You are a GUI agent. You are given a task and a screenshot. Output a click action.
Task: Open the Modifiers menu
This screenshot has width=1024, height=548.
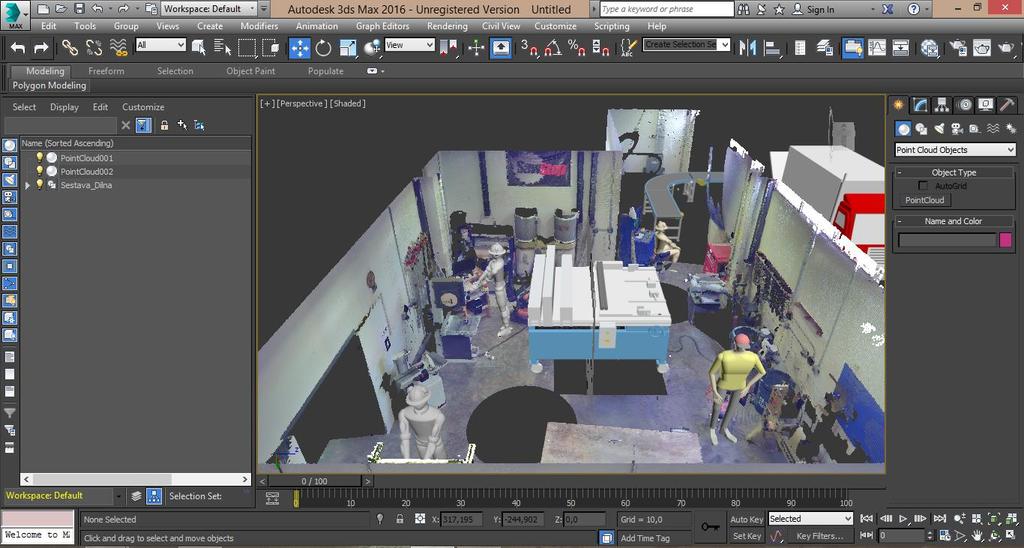tap(259, 26)
